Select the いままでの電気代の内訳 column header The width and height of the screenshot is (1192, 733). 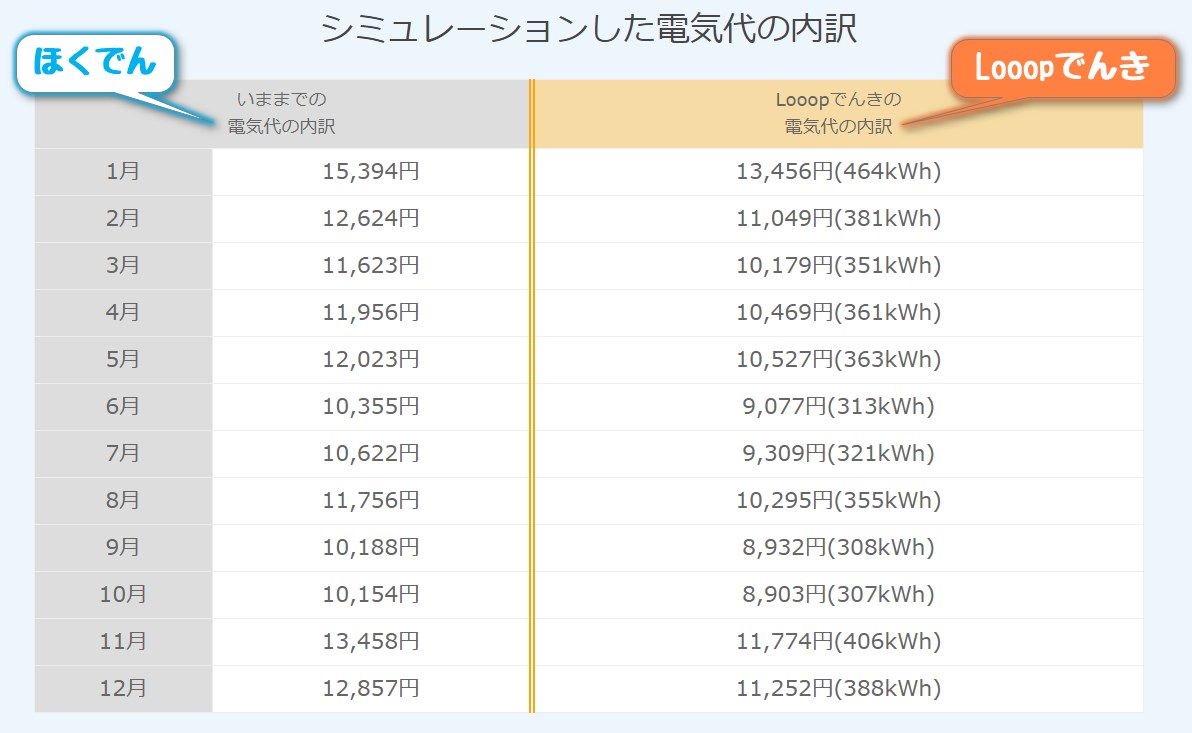281,113
